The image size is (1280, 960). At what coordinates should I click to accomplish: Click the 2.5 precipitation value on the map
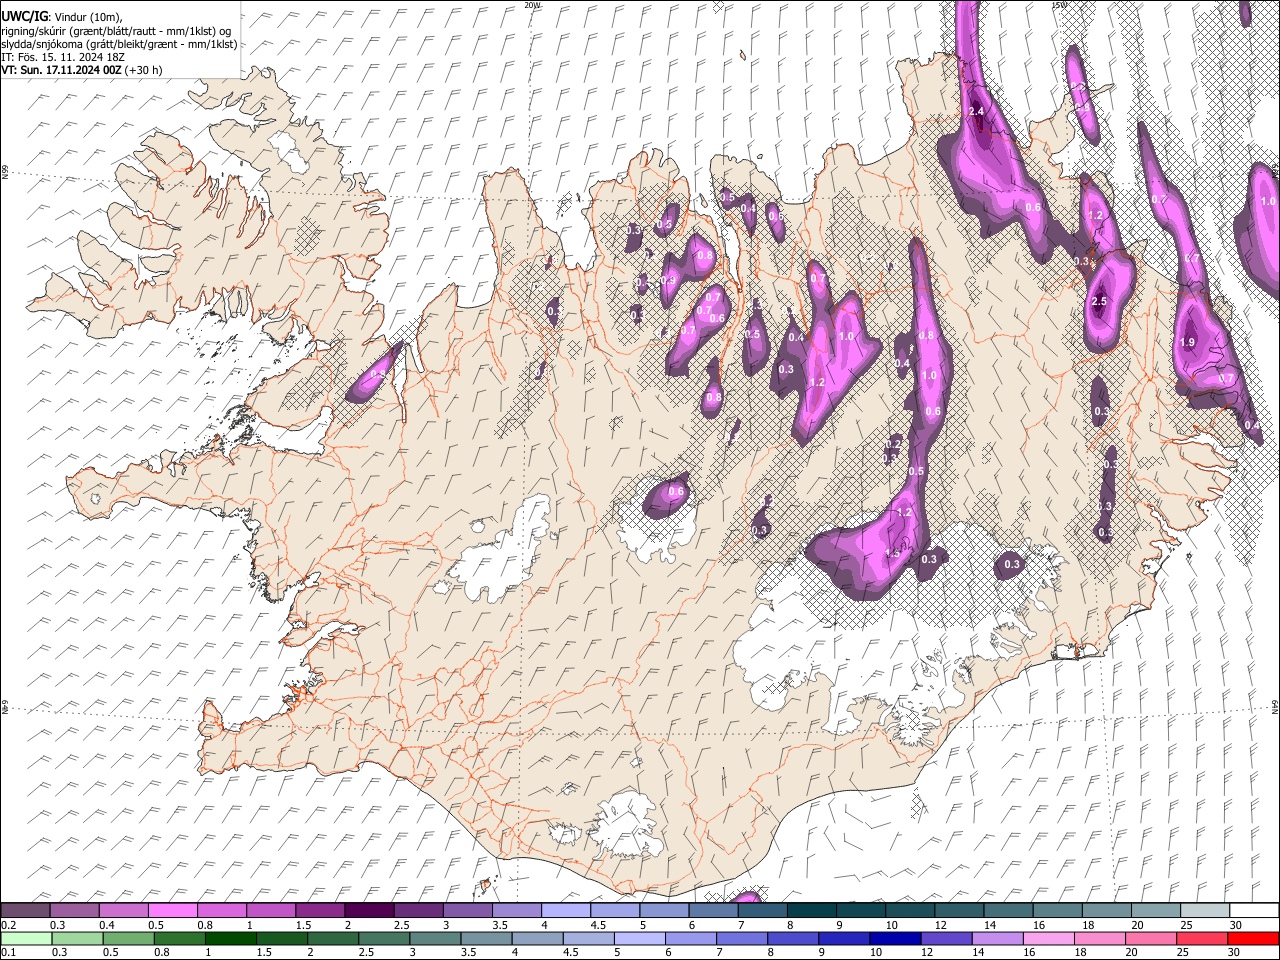(x=1099, y=302)
